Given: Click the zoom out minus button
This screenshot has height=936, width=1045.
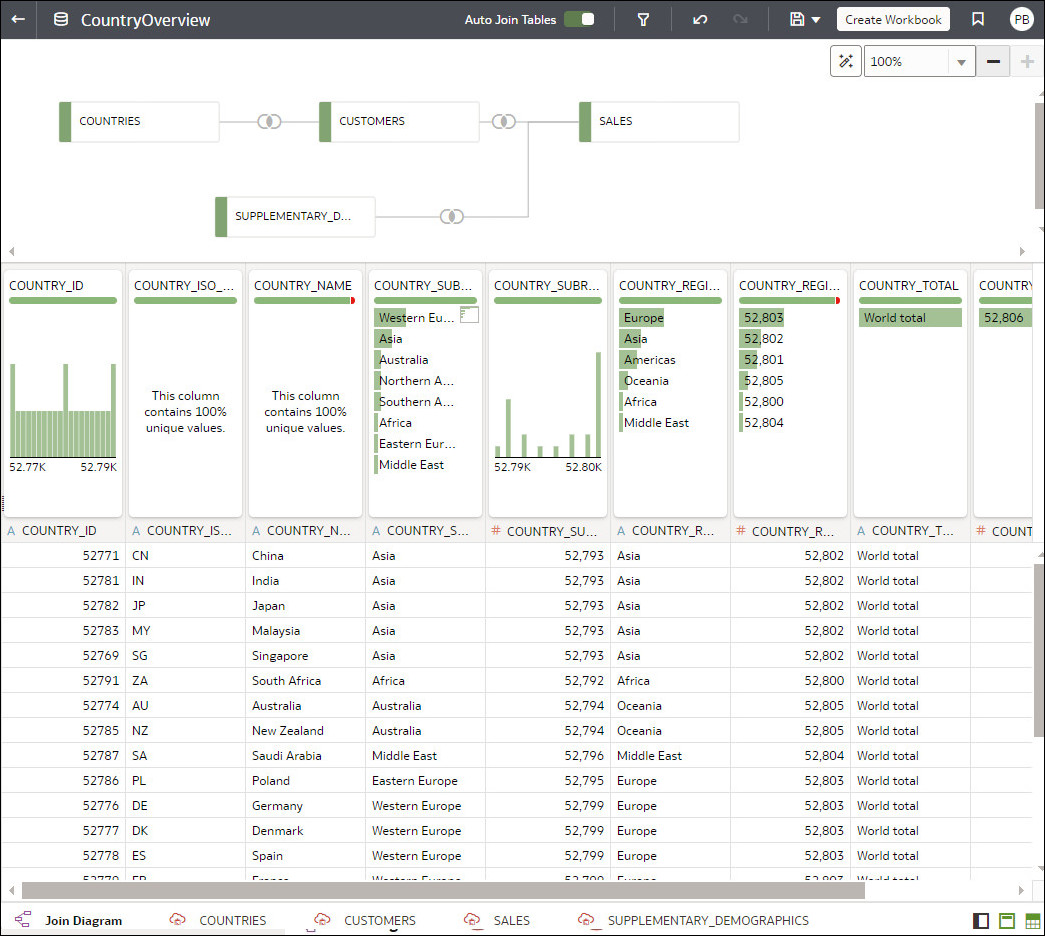Looking at the screenshot, I should [993, 61].
